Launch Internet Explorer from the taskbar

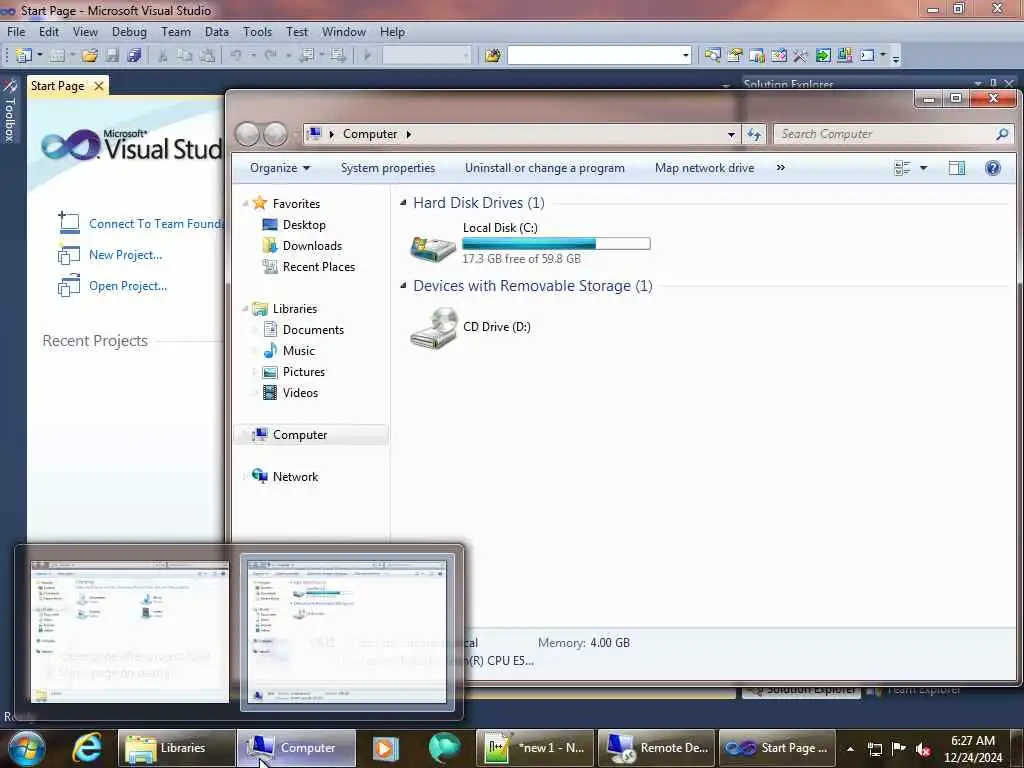pos(88,748)
